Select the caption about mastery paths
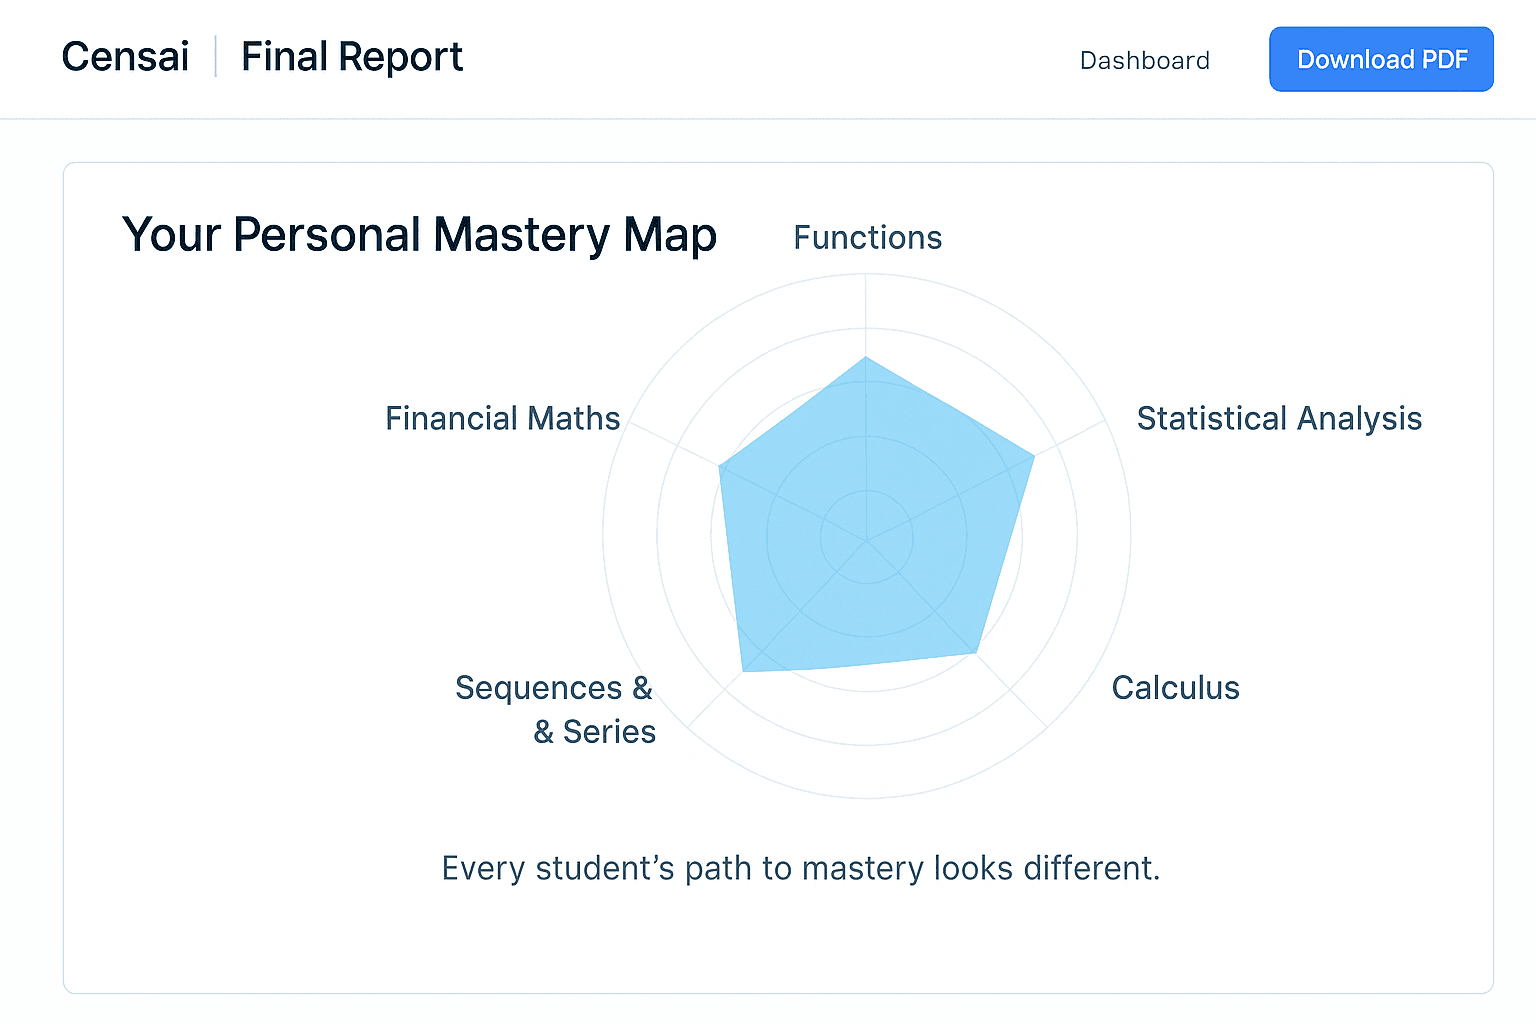 click(x=800, y=868)
